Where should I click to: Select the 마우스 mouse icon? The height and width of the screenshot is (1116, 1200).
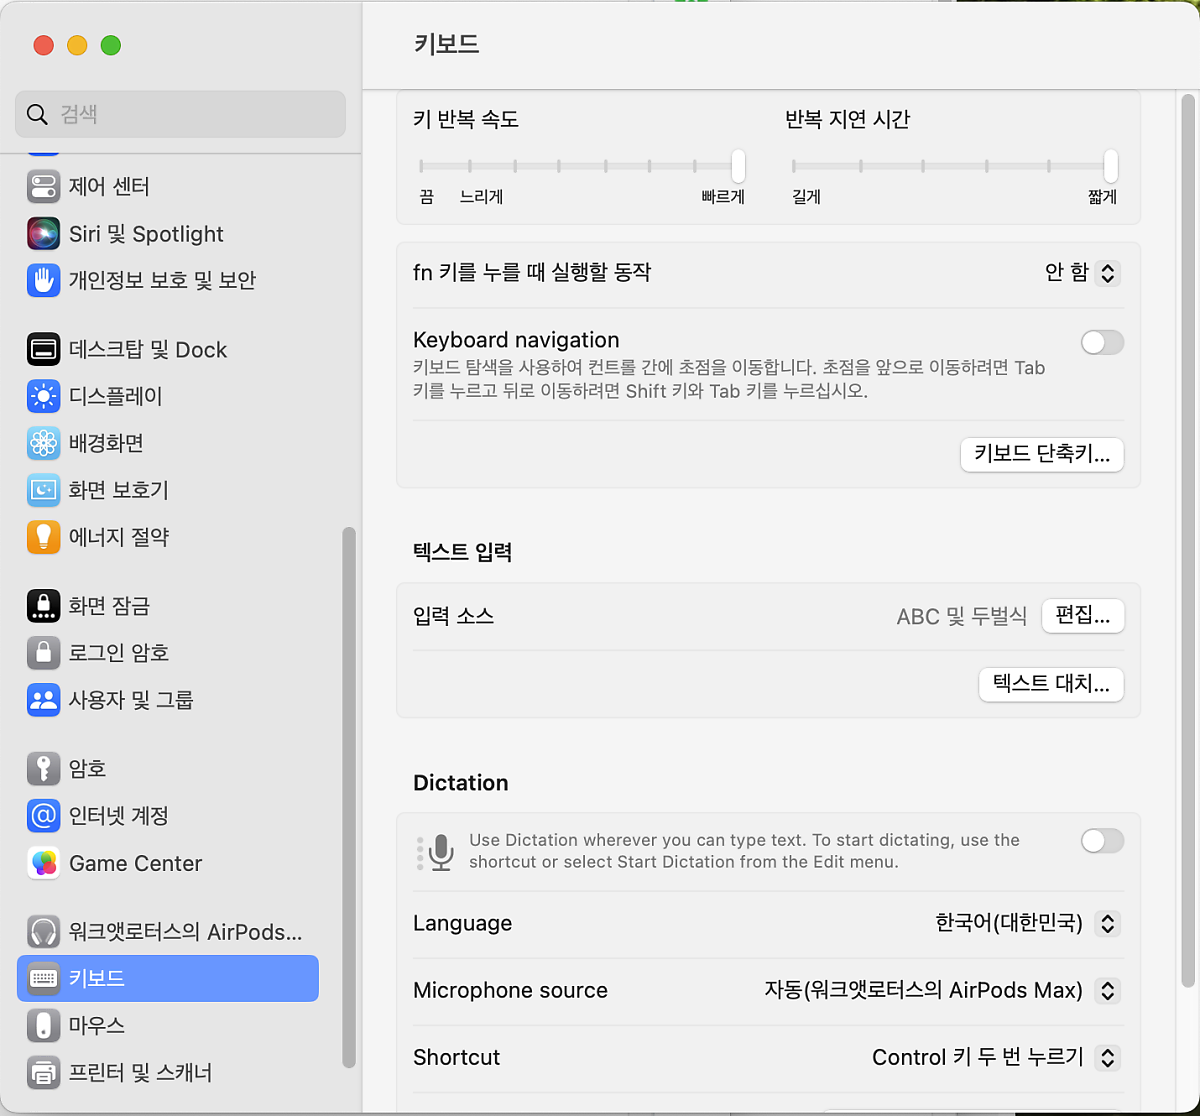tap(43, 1025)
